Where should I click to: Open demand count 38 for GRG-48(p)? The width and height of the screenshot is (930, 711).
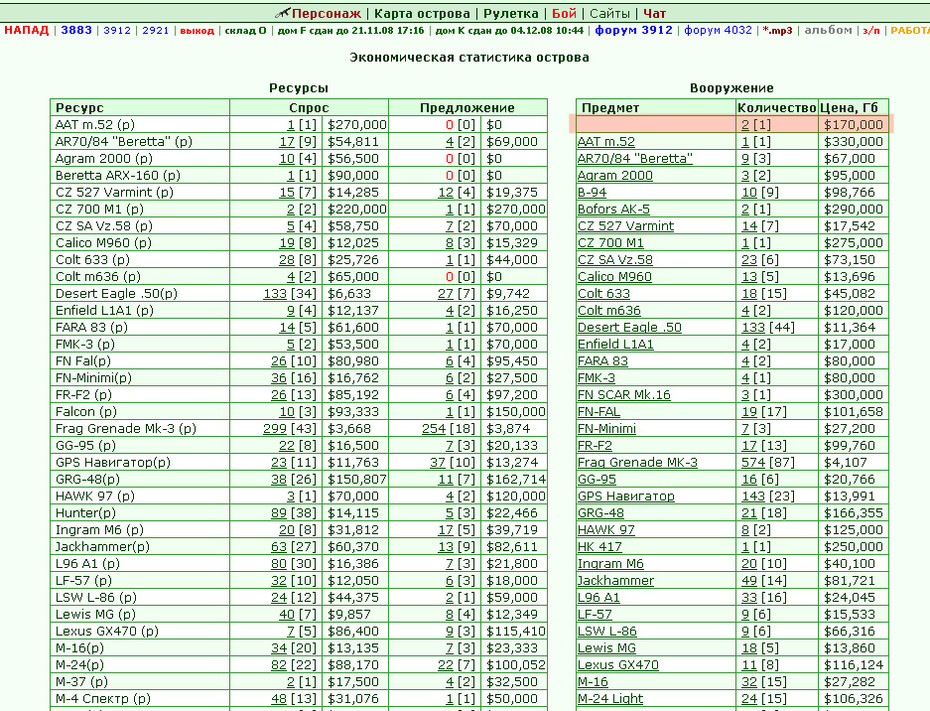tap(279, 480)
